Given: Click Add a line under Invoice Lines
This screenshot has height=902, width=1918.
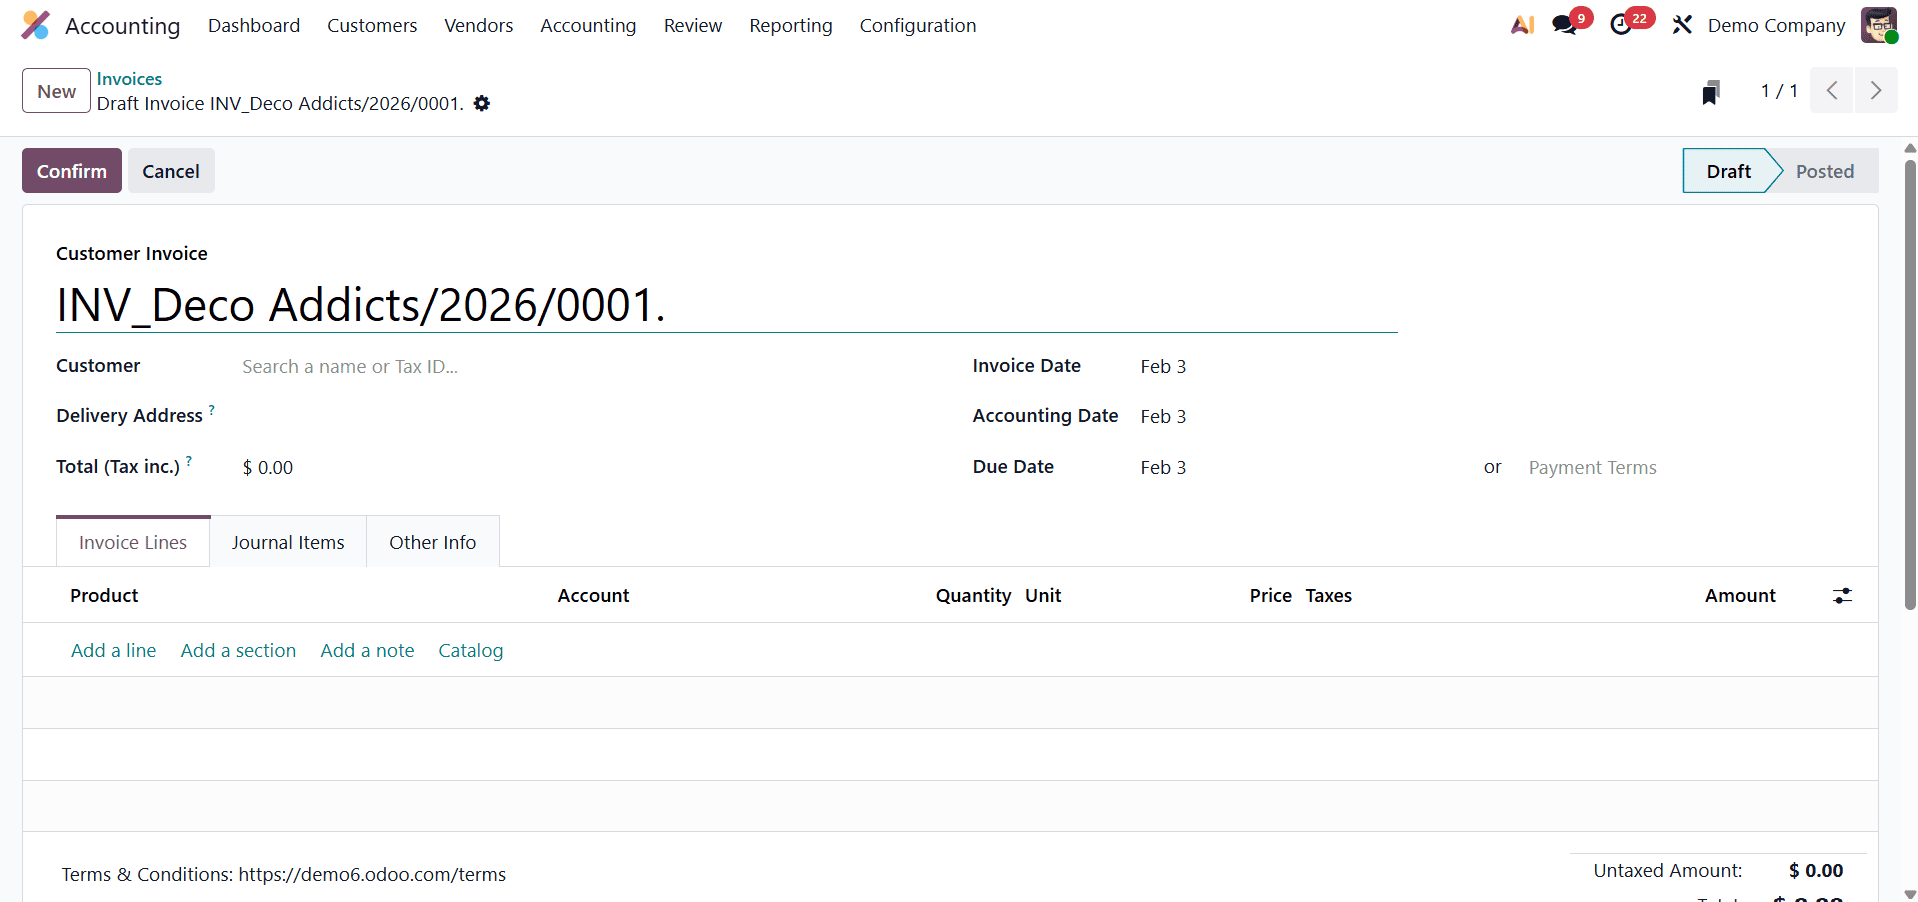Looking at the screenshot, I should pyautogui.click(x=112, y=650).
